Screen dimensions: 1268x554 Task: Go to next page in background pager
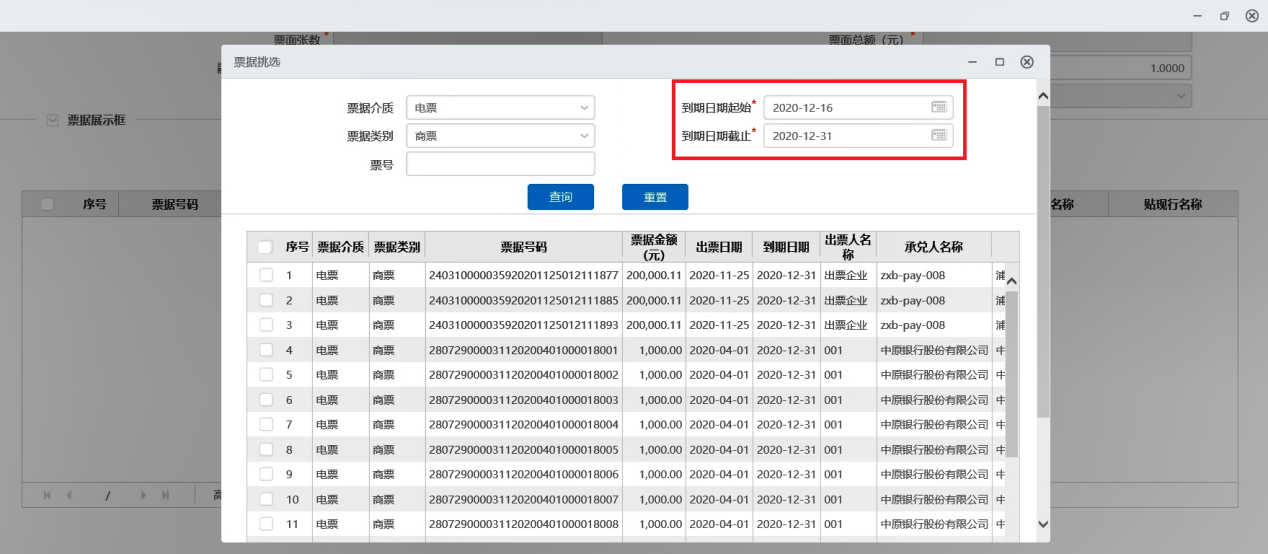(x=144, y=495)
